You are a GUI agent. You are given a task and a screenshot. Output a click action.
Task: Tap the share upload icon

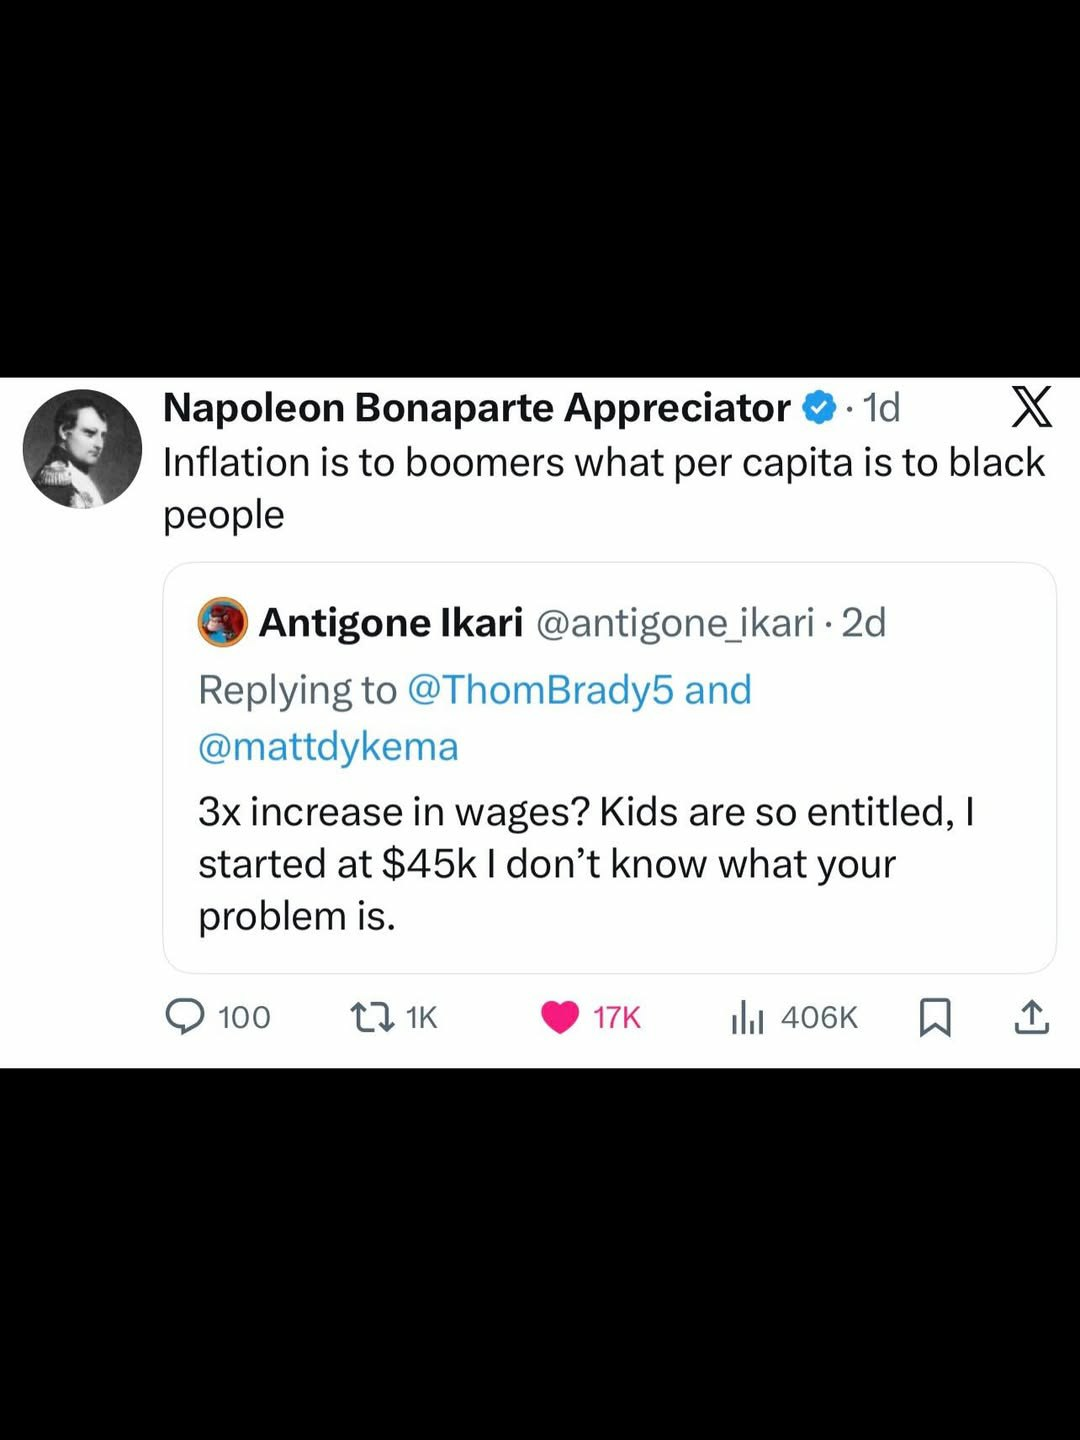[1031, 1017]
